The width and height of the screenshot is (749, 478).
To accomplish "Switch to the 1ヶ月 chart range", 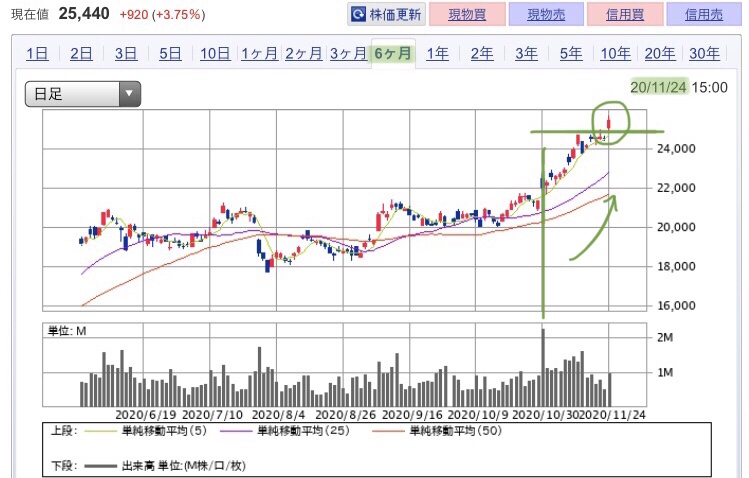I will pos(259,53).
